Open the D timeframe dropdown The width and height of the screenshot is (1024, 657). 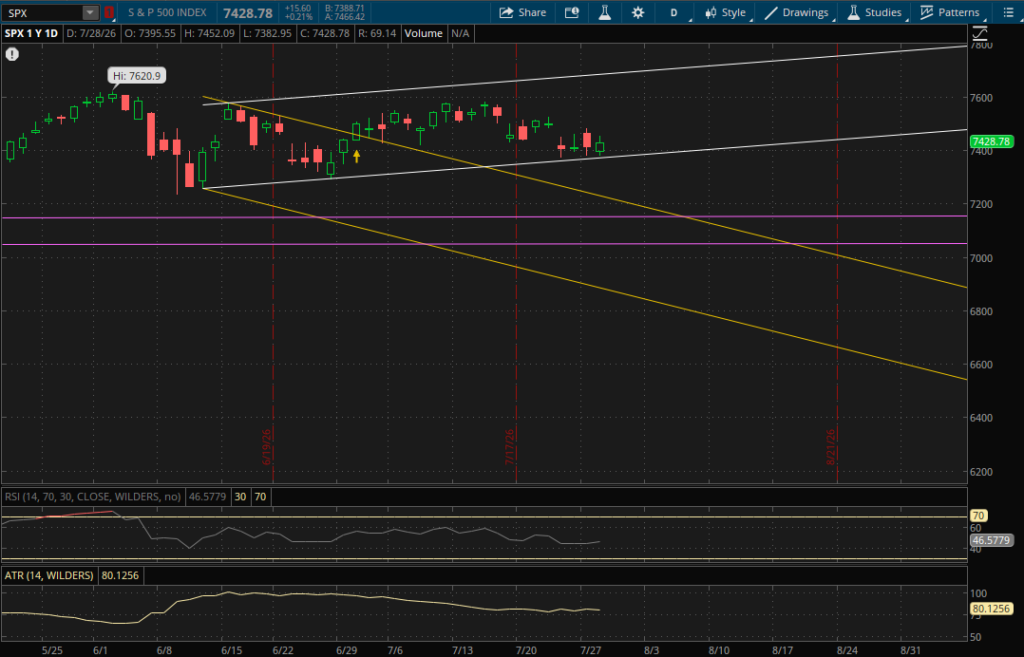pyautogui.click(x=675, y=12)
